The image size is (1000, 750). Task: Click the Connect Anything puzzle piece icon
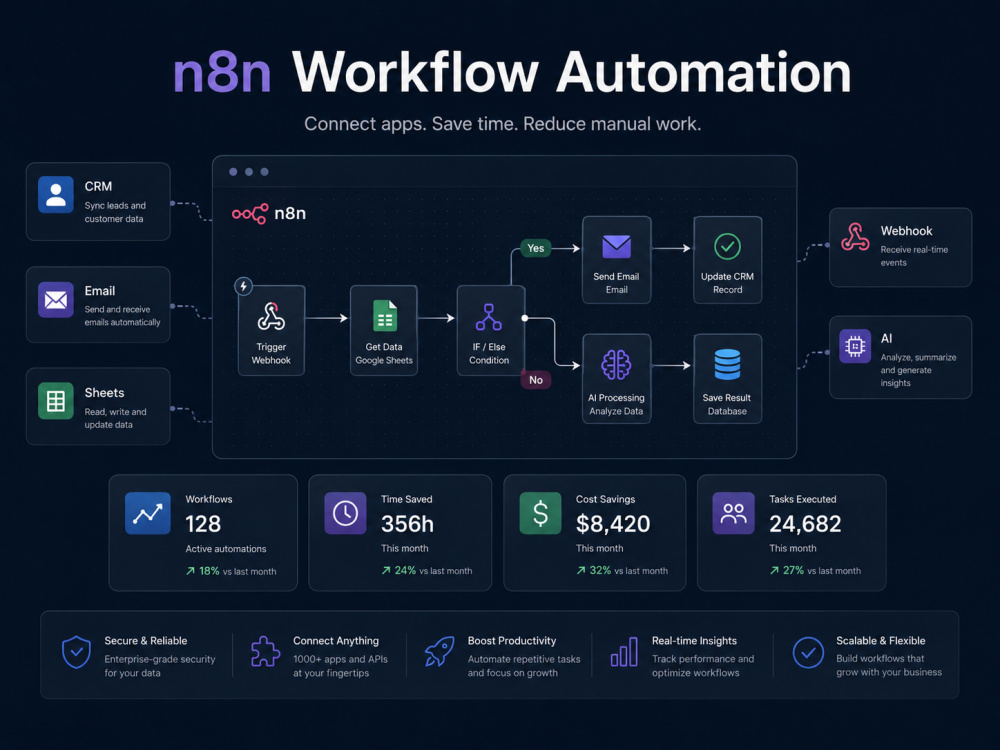[265, 652]
